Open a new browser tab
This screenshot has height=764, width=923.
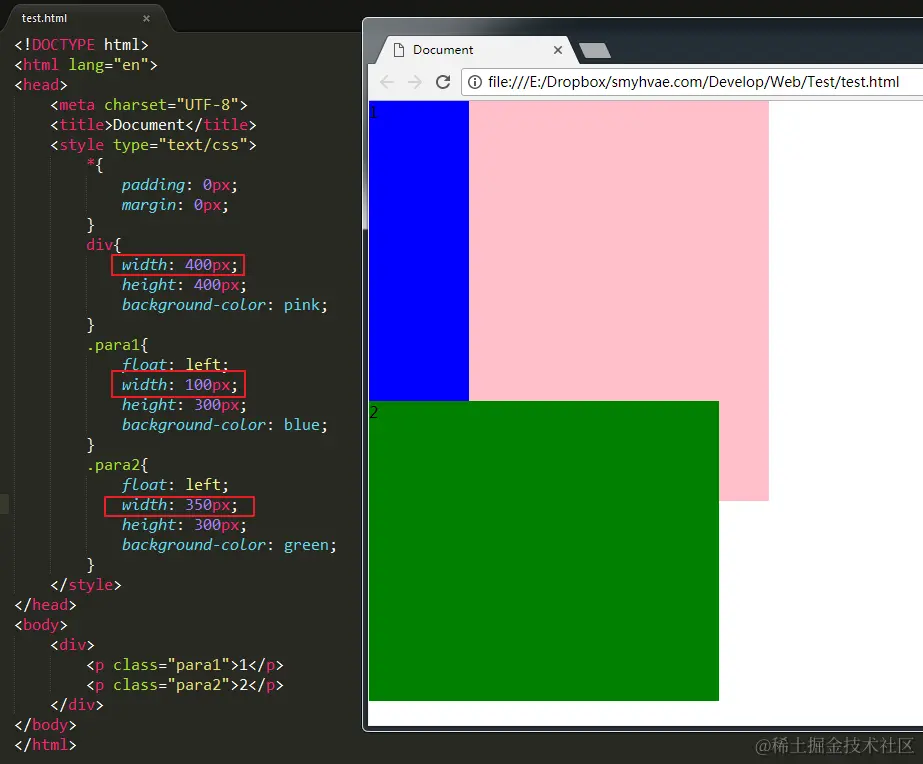(595, 51)
